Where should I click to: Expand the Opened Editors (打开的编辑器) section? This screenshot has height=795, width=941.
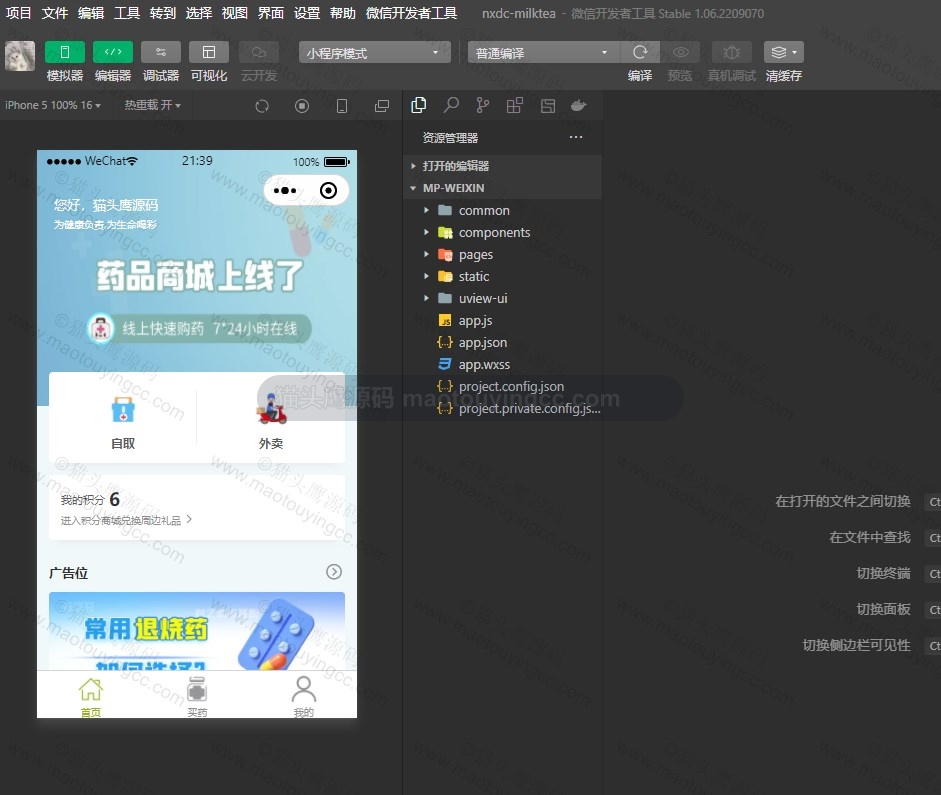tap(503, 166)
